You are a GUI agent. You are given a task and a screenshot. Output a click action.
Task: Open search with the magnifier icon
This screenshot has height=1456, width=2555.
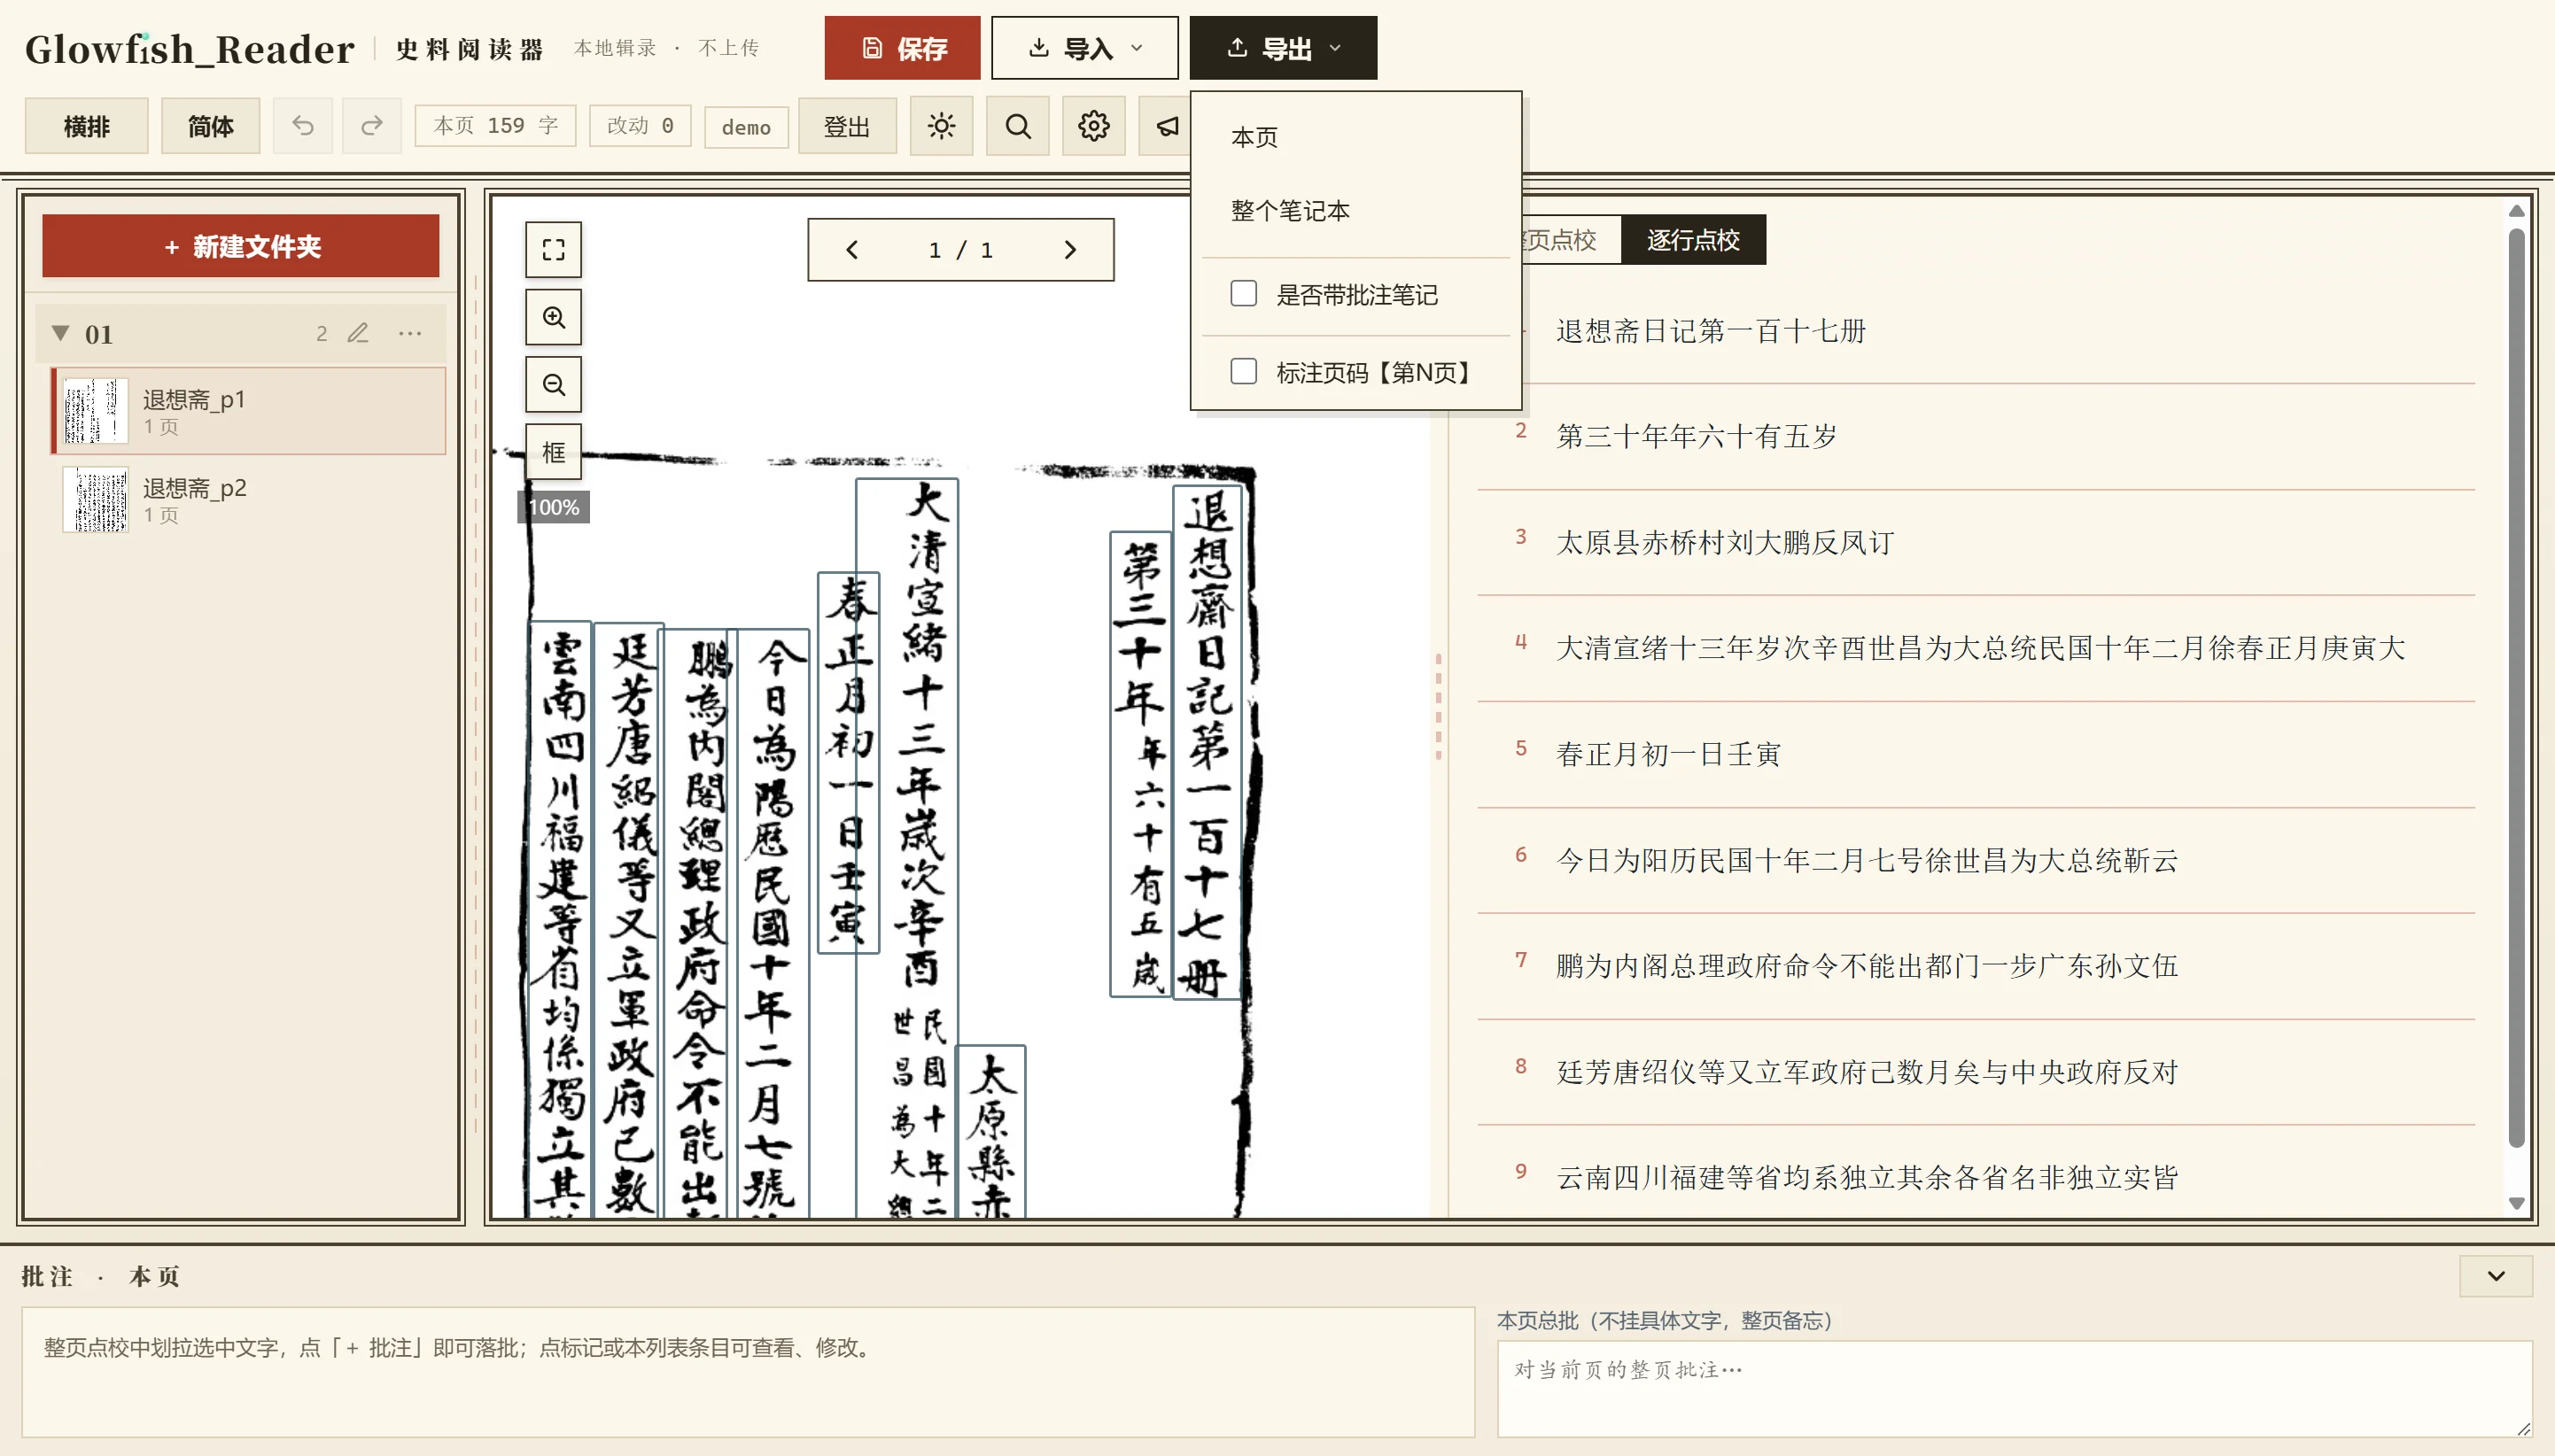point(1017,126)
